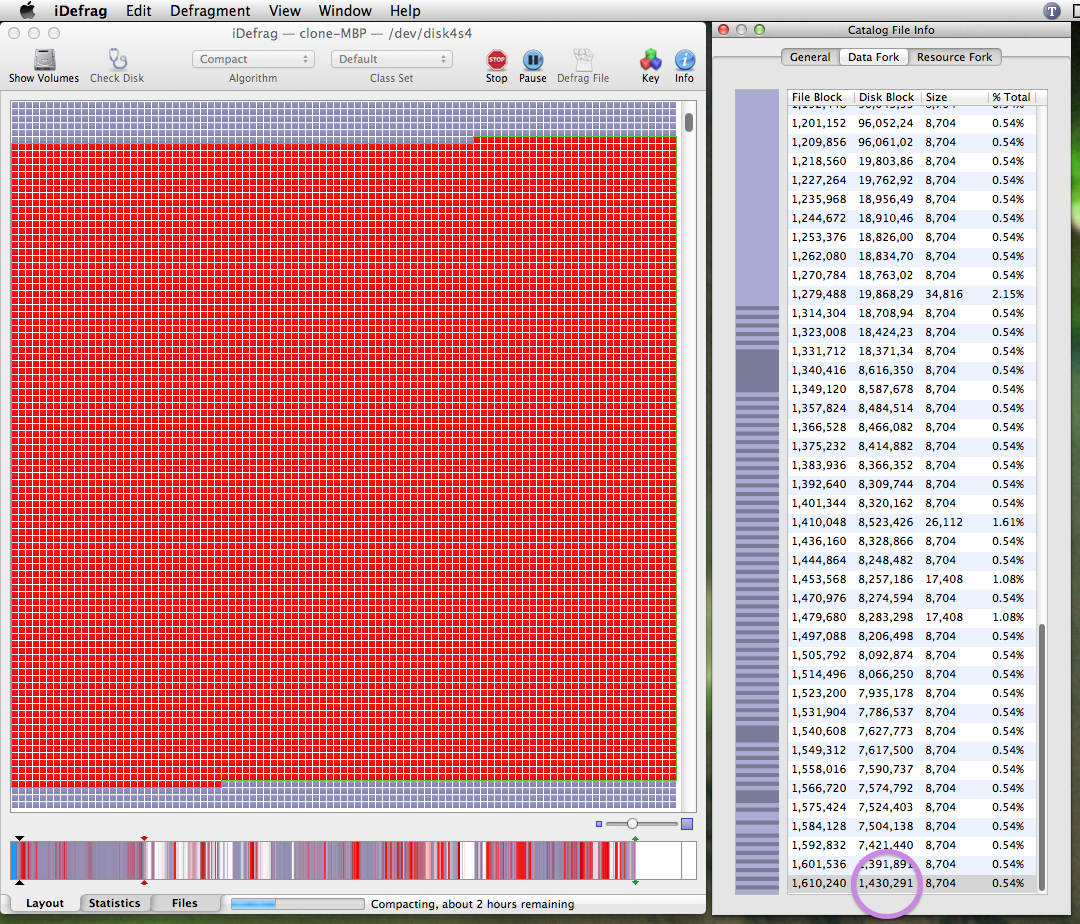Click size value 26,112
The height and width of the screenshot is (924, 1080).
click(x=944, y=522)
